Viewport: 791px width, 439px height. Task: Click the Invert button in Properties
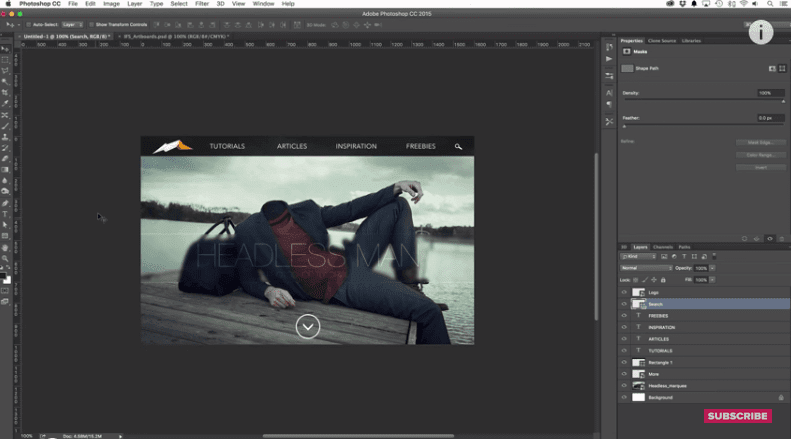(x=760, y=167)
